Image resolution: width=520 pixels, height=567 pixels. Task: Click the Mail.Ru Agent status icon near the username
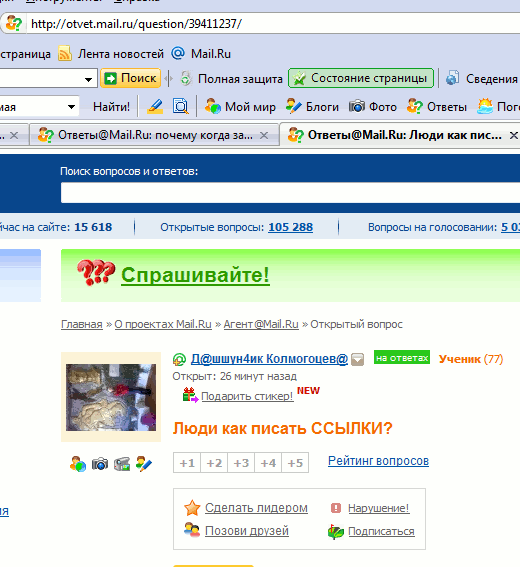179,359
